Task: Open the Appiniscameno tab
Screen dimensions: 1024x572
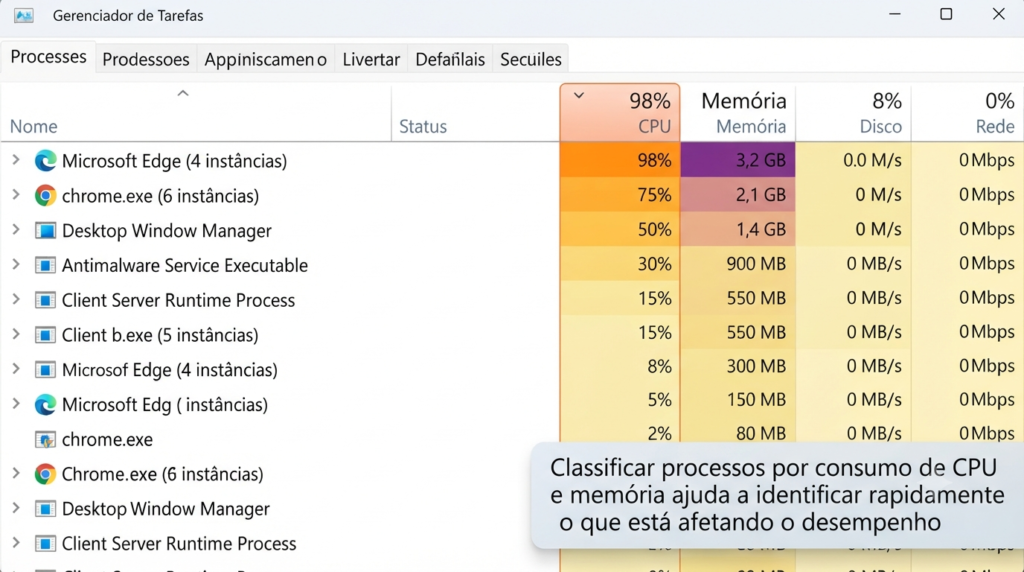Action: point(265,59)
